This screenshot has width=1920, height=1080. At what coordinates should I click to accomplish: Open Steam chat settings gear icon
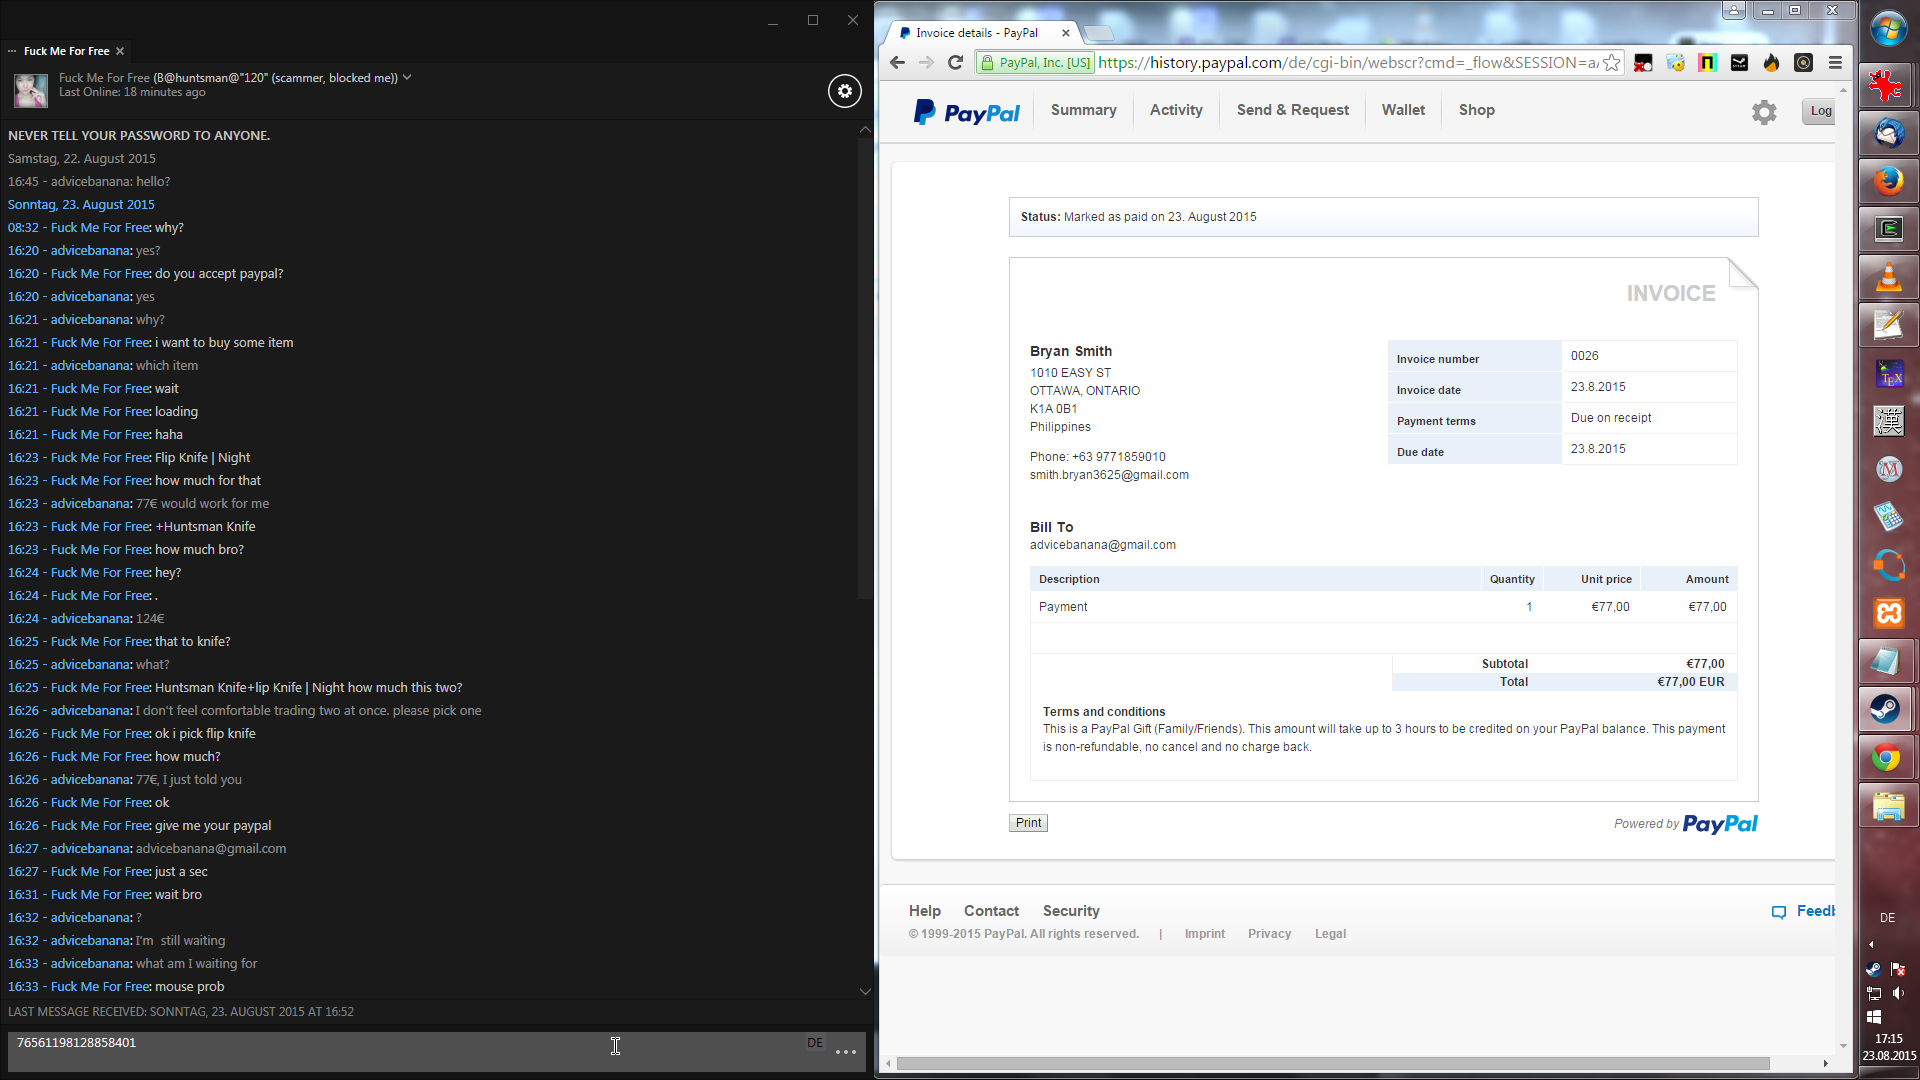pos(844,91)
